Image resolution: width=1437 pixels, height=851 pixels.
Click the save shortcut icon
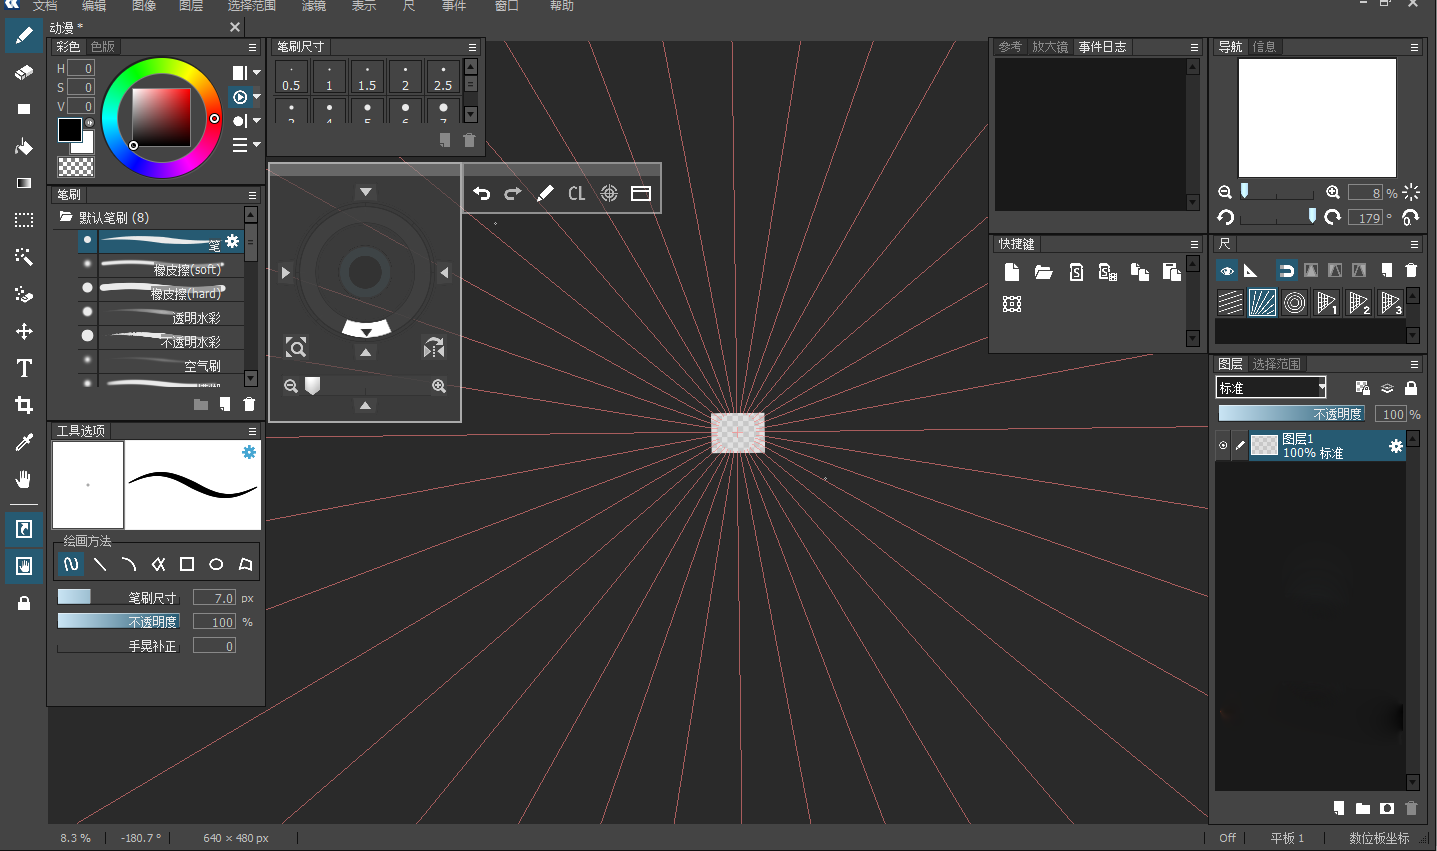[x=1076, y=272]
